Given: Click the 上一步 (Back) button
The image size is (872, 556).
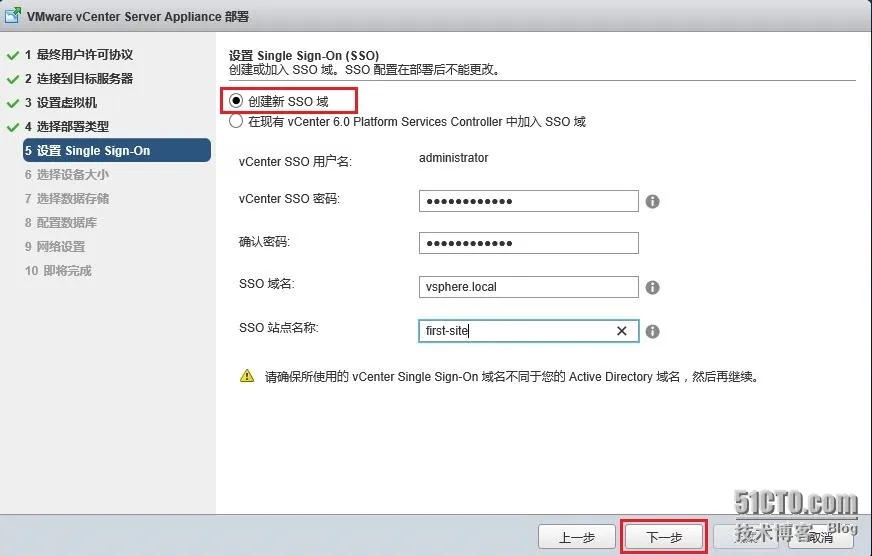Looking at the screenshot, I should [577, 537].
